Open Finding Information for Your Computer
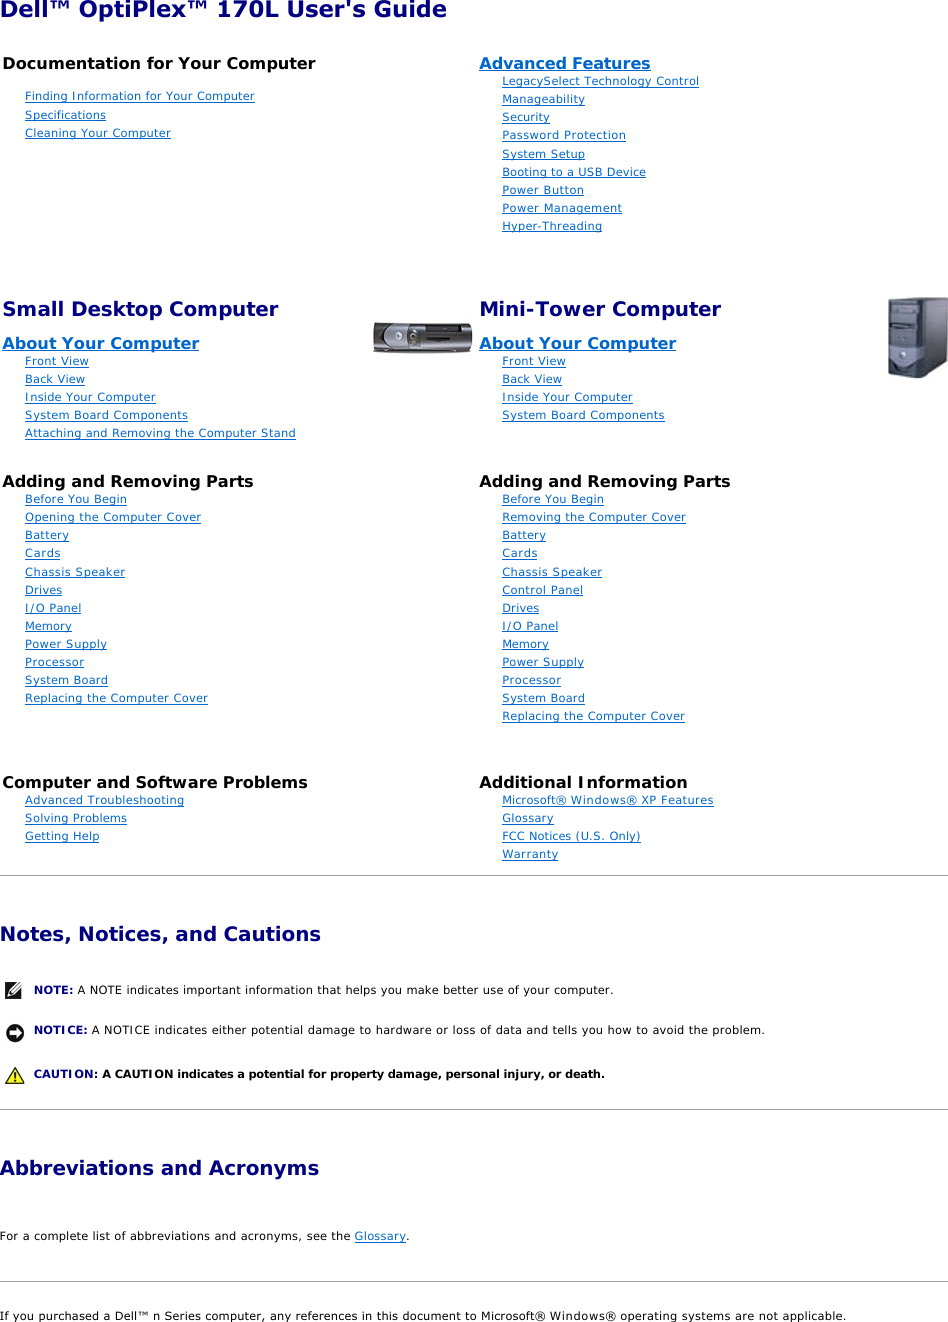 tap(140, 96)
